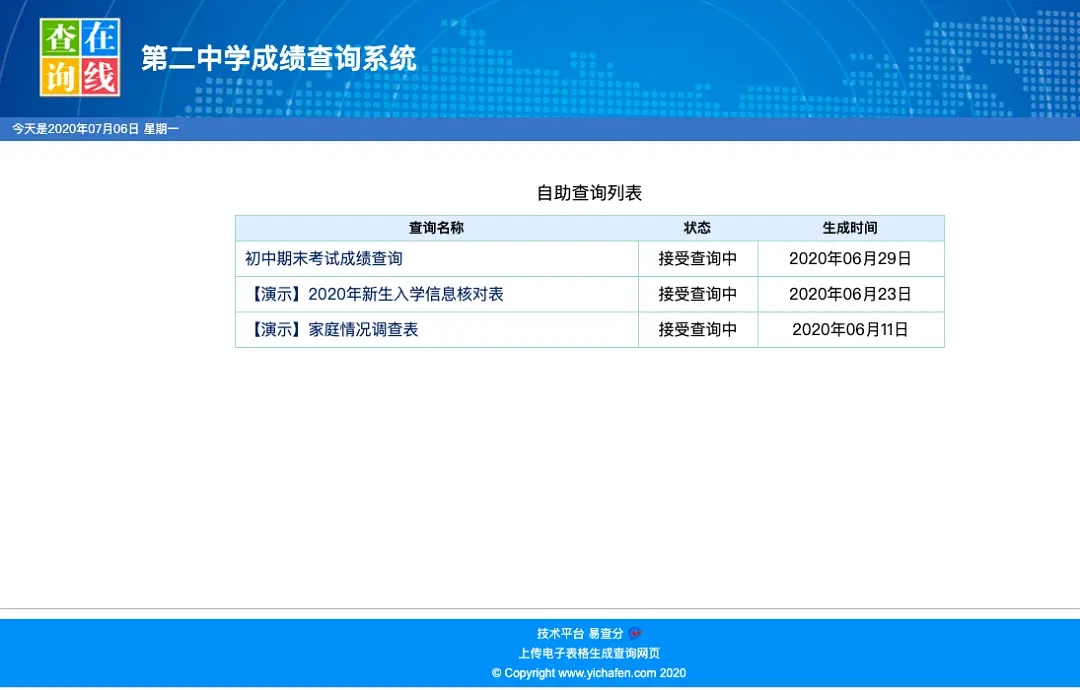The width and height of the screenshot is (1080, 690).
Task: Click the date 2020年06月29日
Action: point(851,259)
